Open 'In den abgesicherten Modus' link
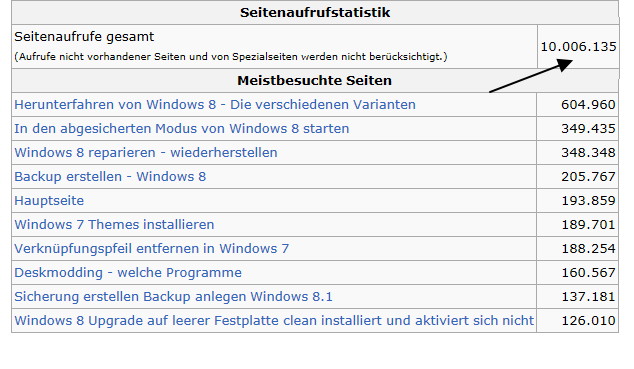634x369 pixels. coord(182,129)
